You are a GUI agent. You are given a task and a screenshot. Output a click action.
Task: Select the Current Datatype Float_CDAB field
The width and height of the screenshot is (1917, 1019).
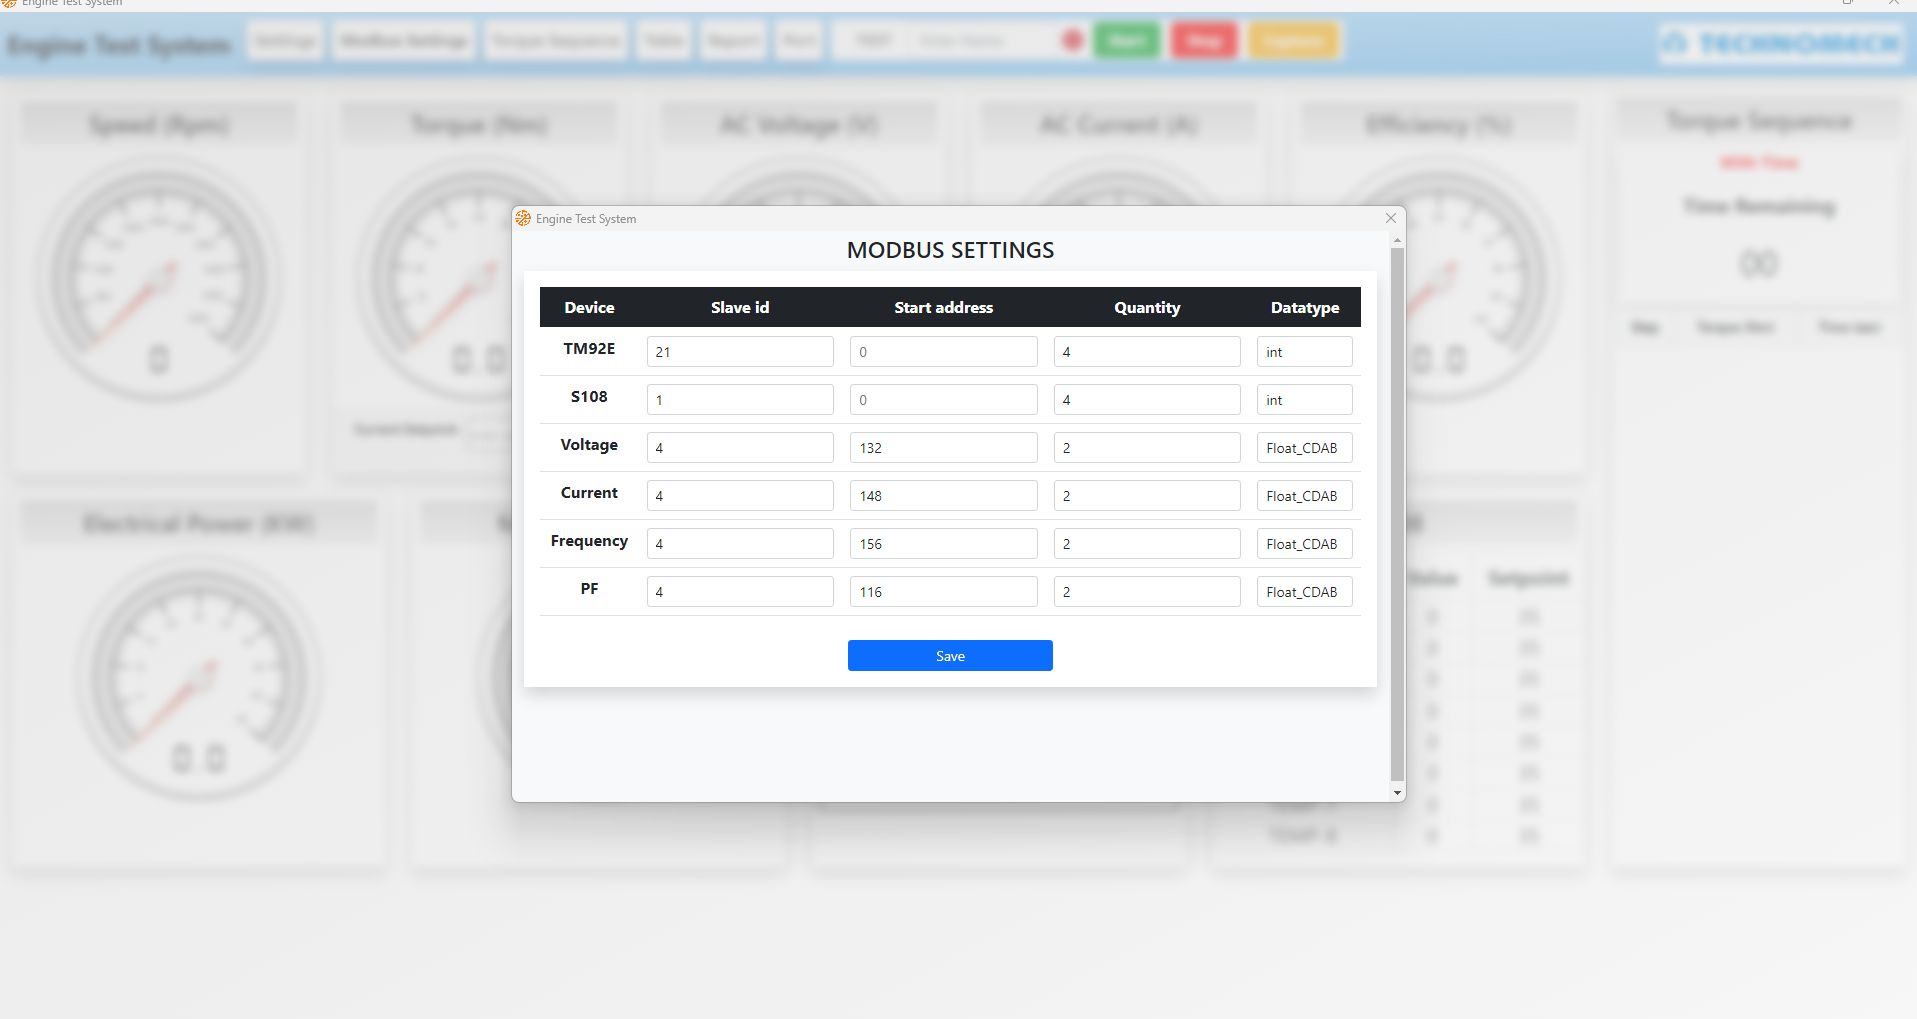tap(1304, 495)
